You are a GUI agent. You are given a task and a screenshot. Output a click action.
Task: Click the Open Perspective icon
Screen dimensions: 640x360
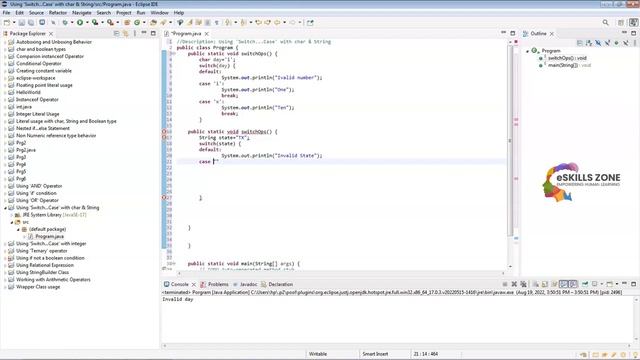621,23
